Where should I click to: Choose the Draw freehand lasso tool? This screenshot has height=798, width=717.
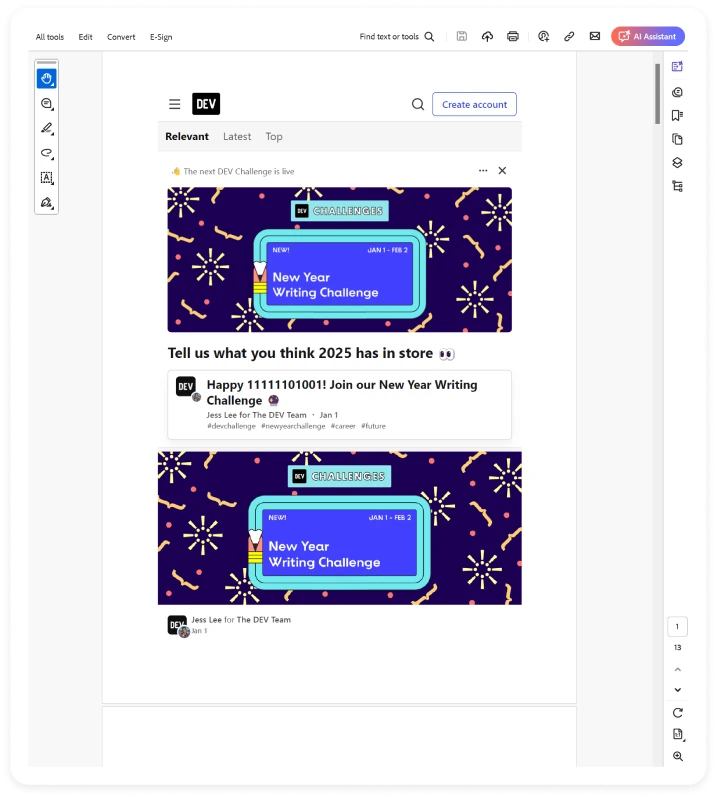tap(46, 153)
